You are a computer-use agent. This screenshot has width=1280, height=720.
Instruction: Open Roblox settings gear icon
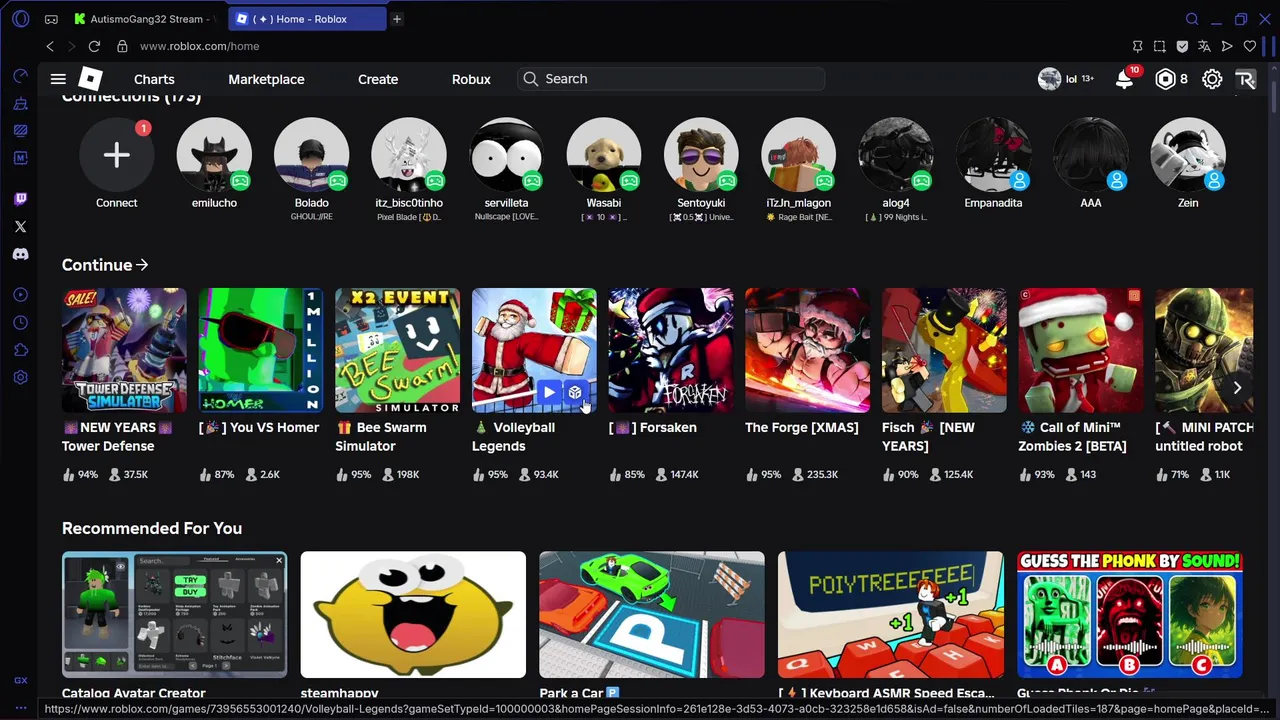1212,79
